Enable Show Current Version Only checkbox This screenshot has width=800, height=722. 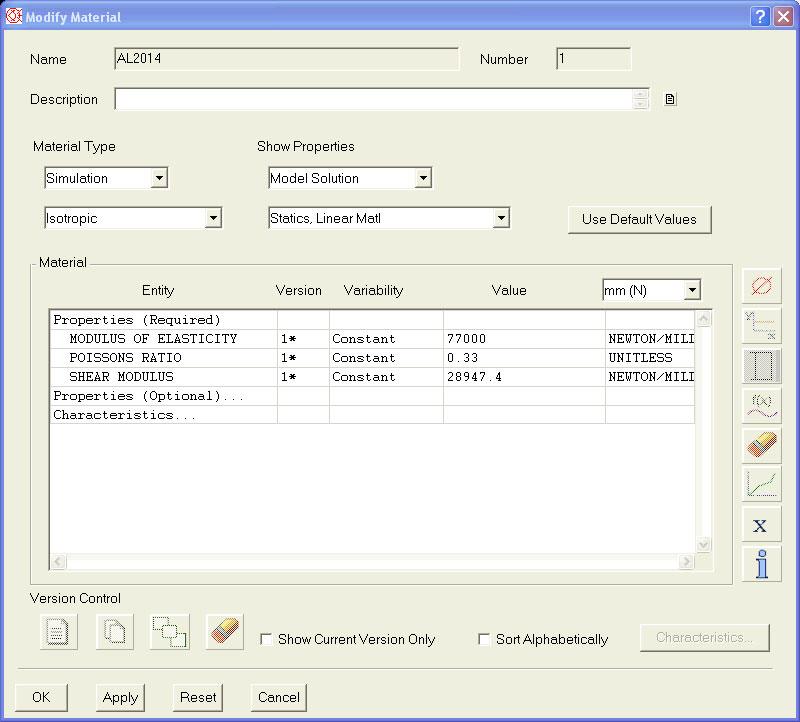click(x=266, y=639)
